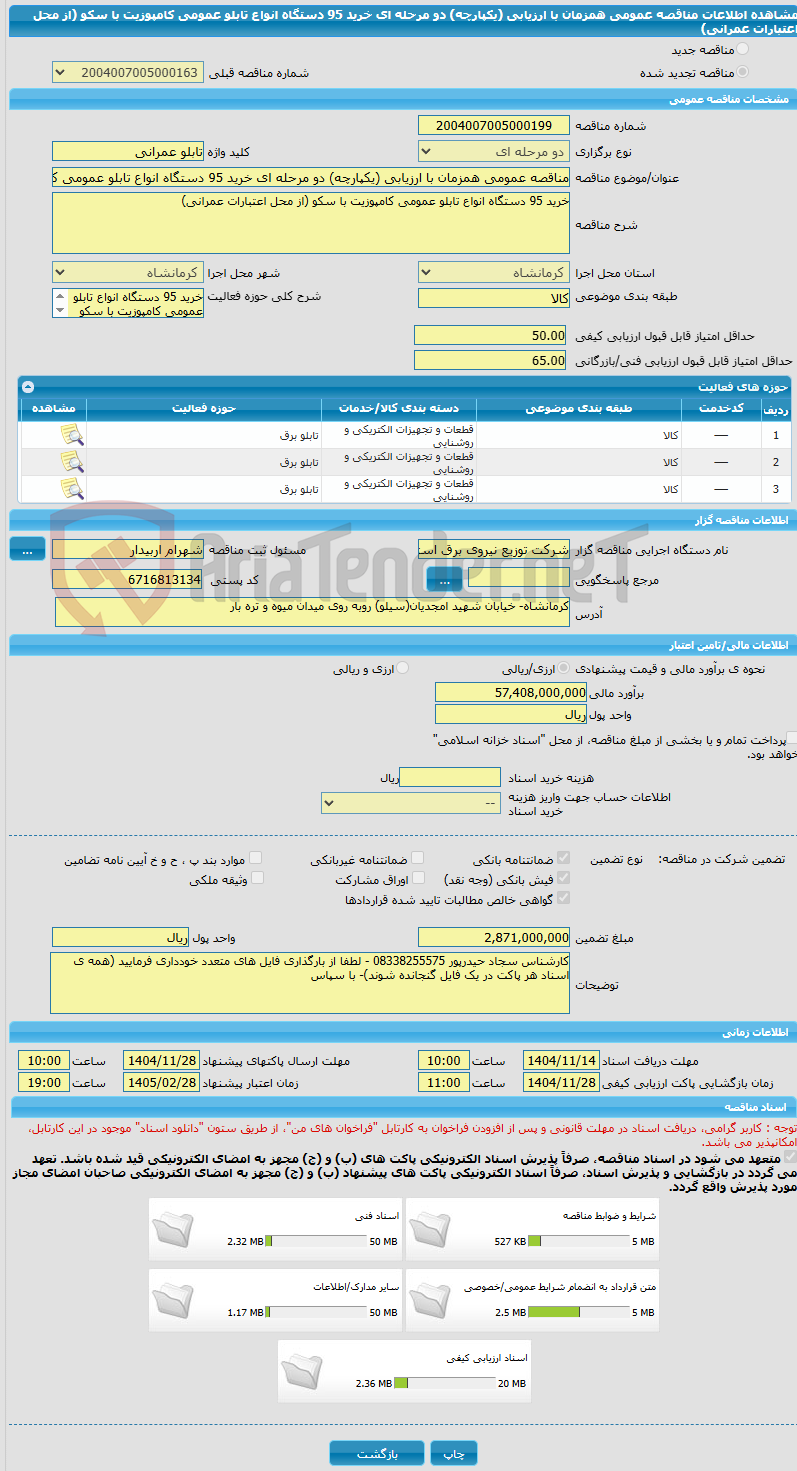Click minimum technical score field 65.00

[491, 360]
